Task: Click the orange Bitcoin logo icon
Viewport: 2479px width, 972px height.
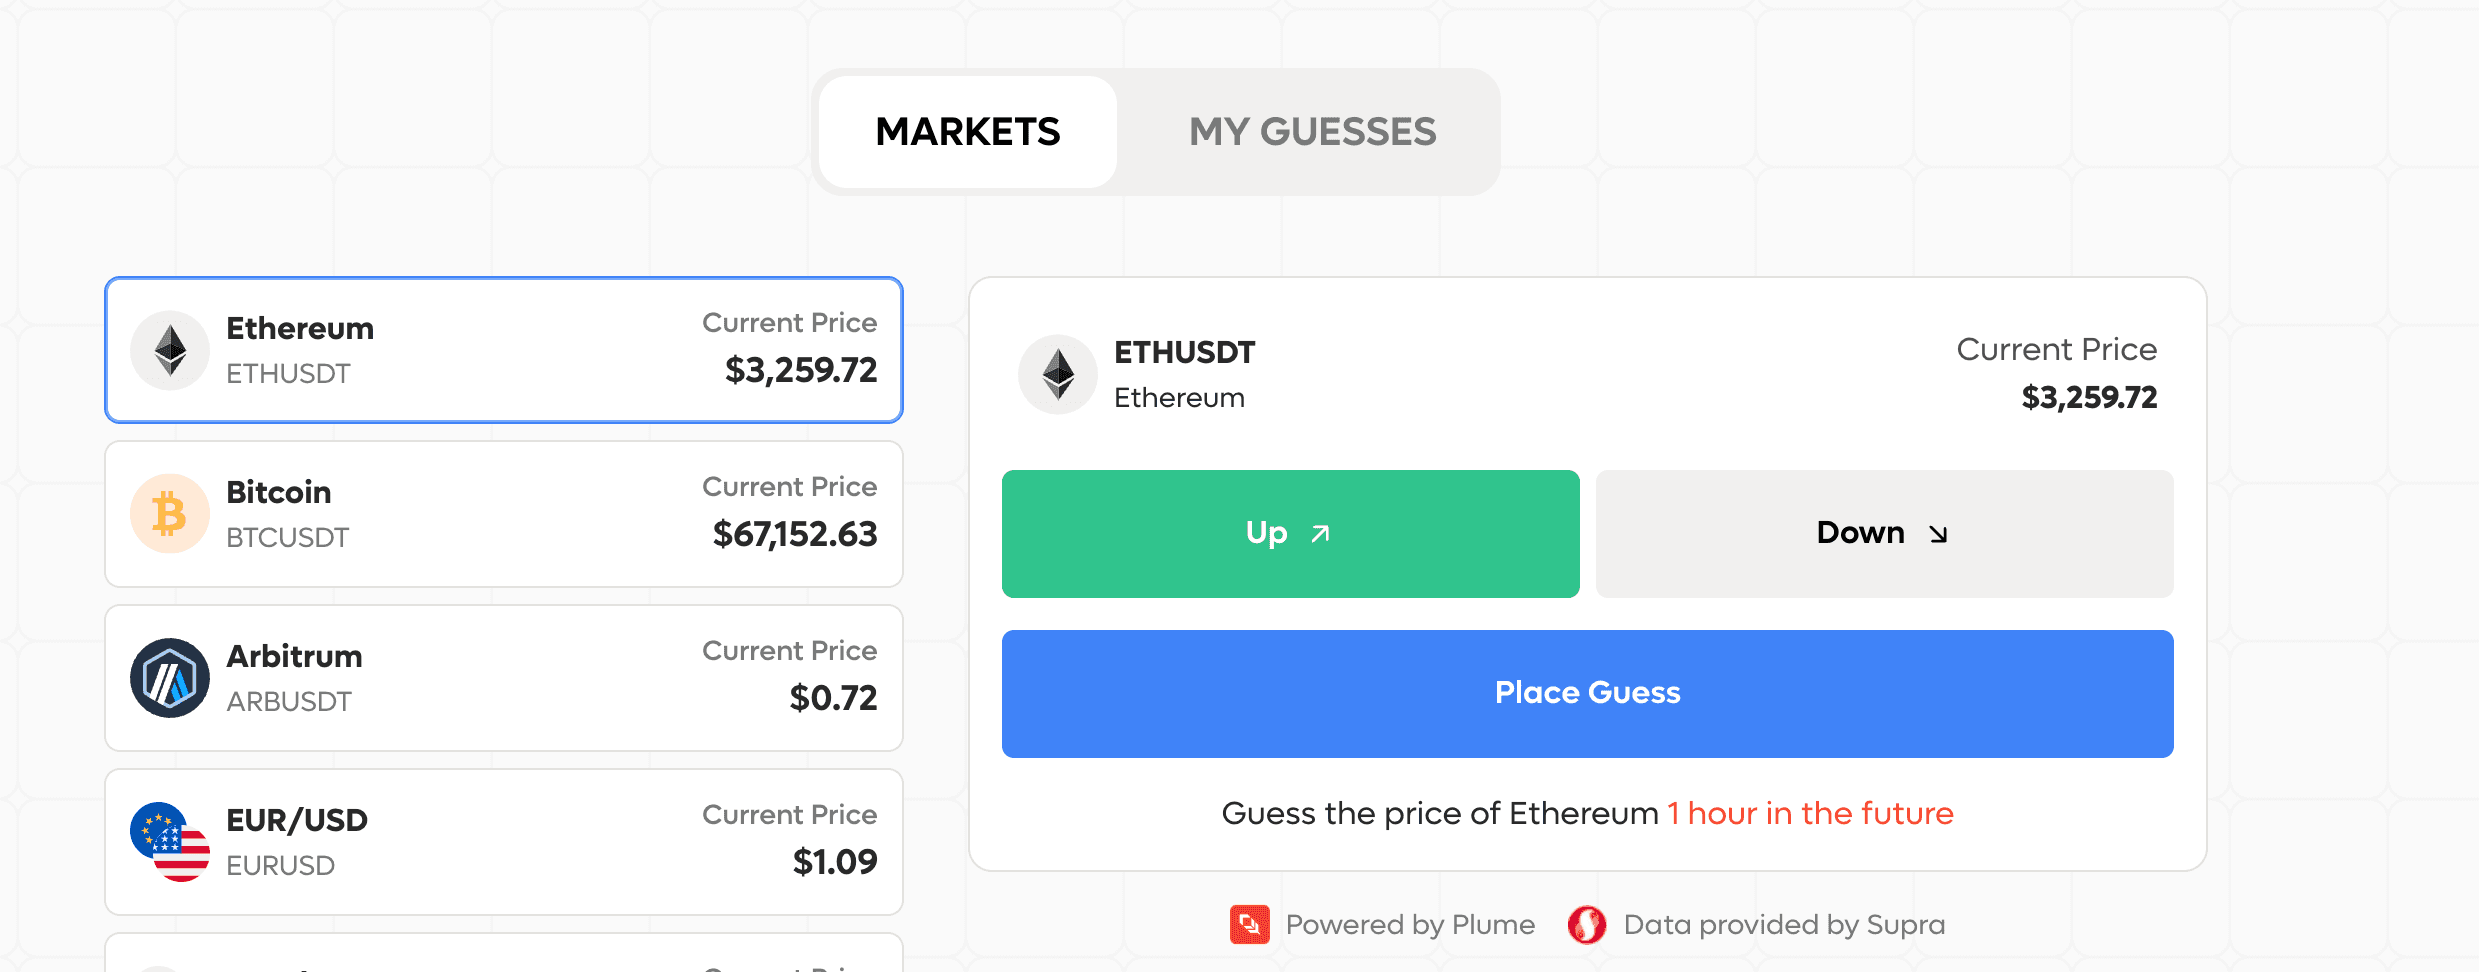Action: tap(170, 514)
